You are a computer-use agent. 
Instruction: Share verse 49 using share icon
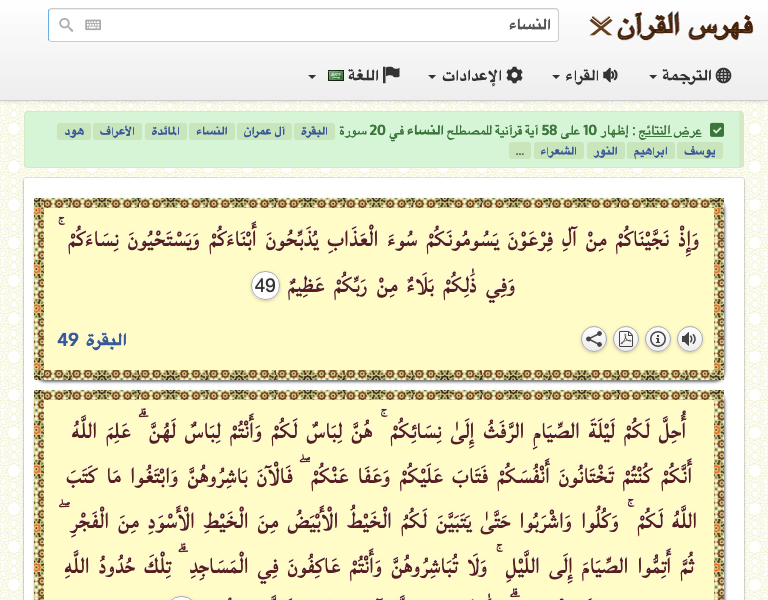[594, 339]
